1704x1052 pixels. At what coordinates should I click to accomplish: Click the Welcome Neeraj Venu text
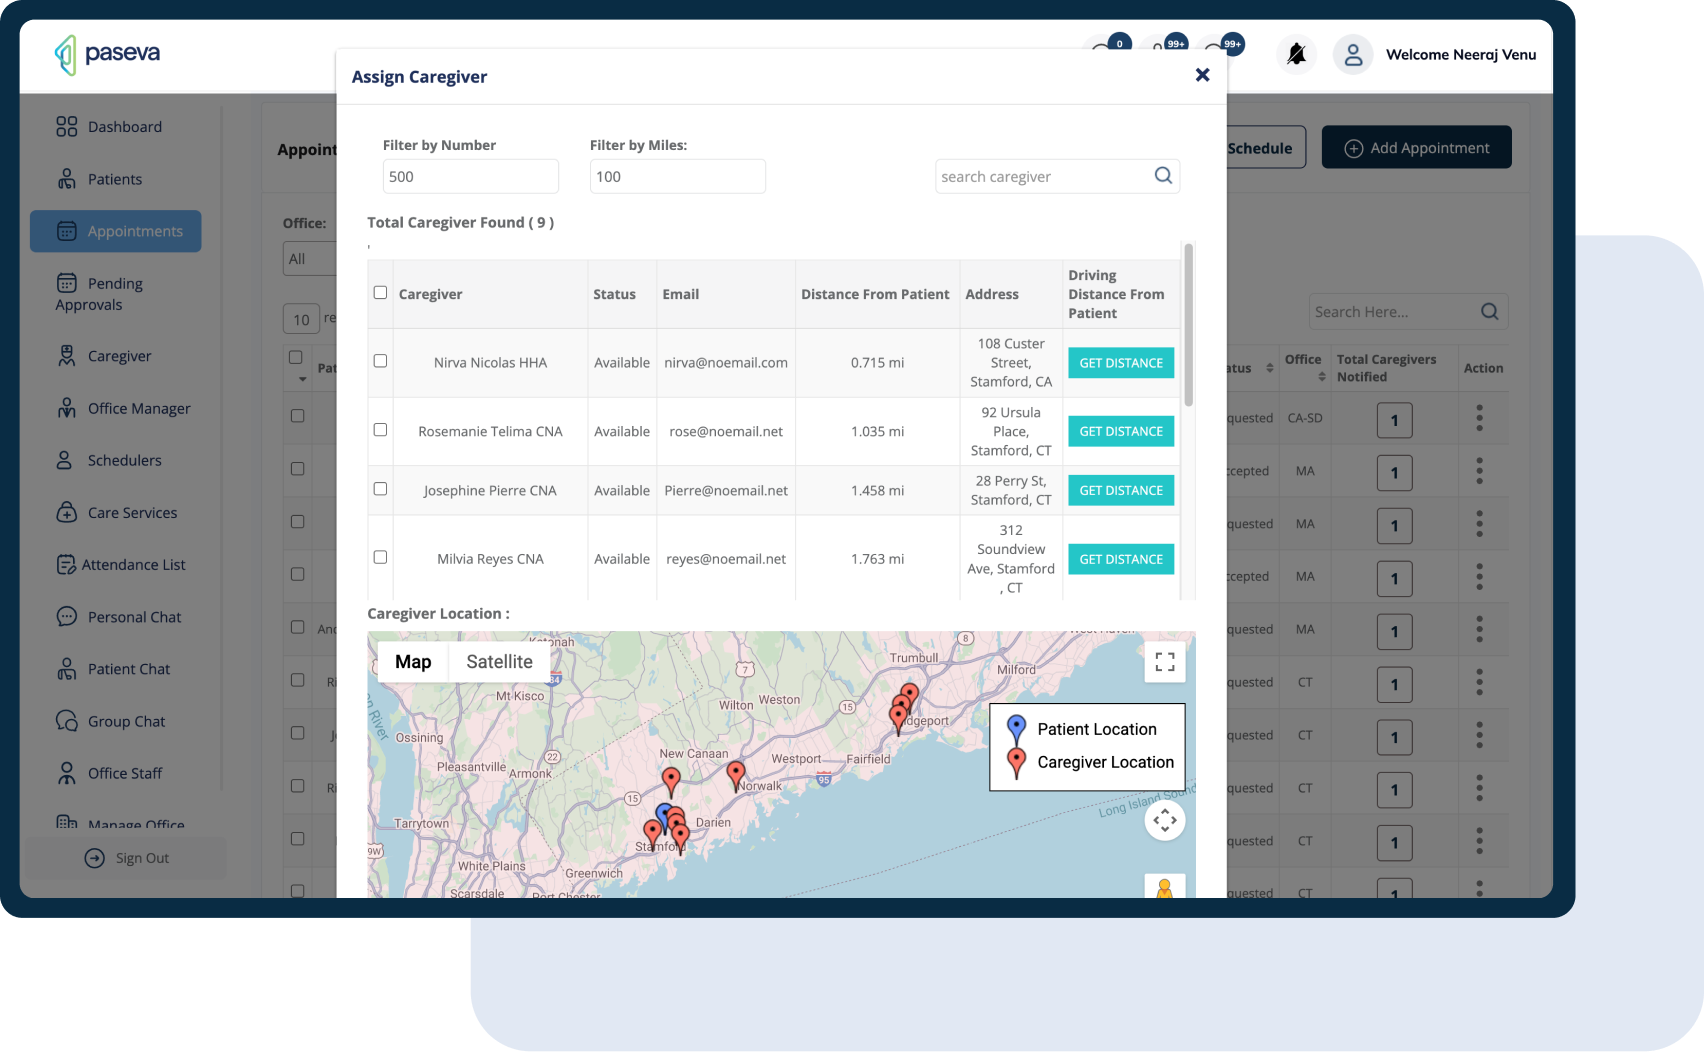click(1460, 55)
